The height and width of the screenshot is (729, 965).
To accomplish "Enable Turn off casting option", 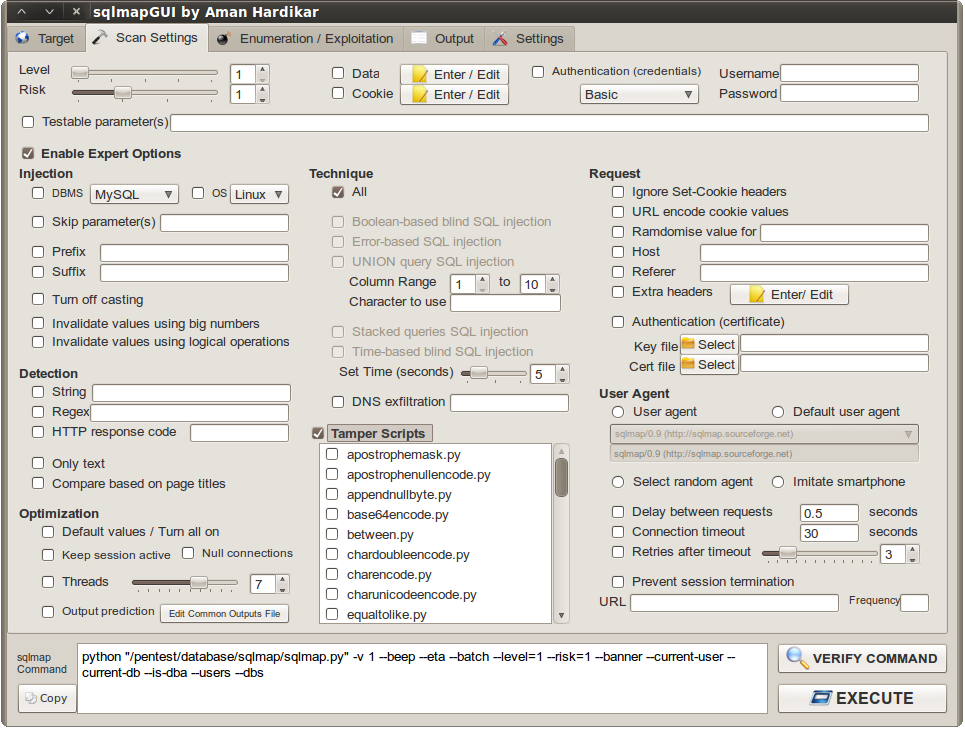I will (38, 299).
